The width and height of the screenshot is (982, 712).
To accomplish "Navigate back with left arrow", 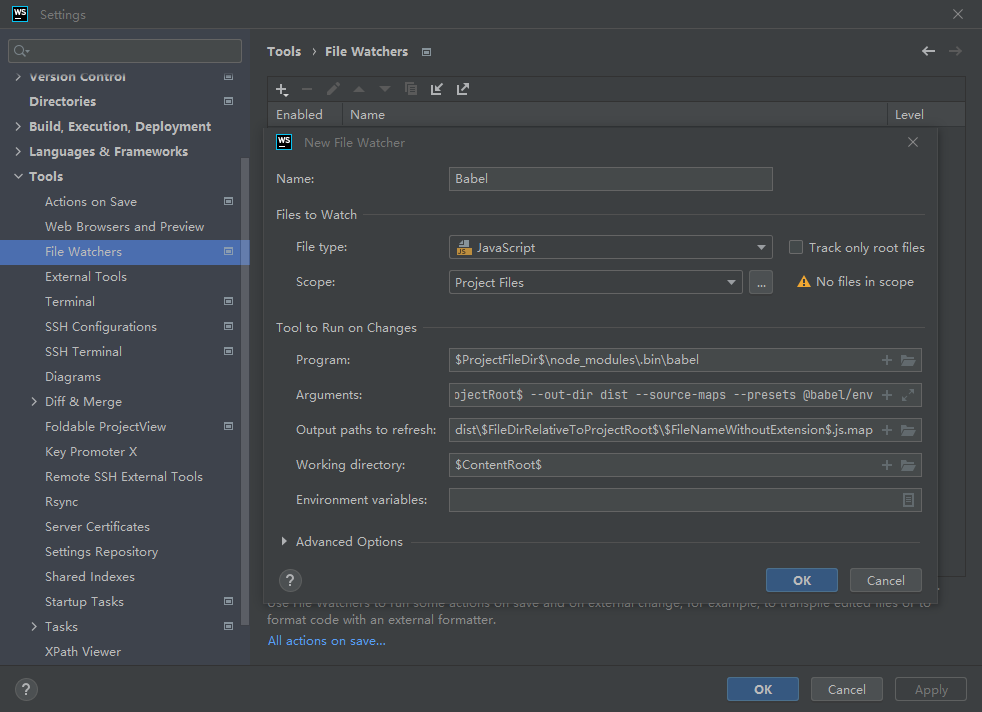I will tap(928, 51).
